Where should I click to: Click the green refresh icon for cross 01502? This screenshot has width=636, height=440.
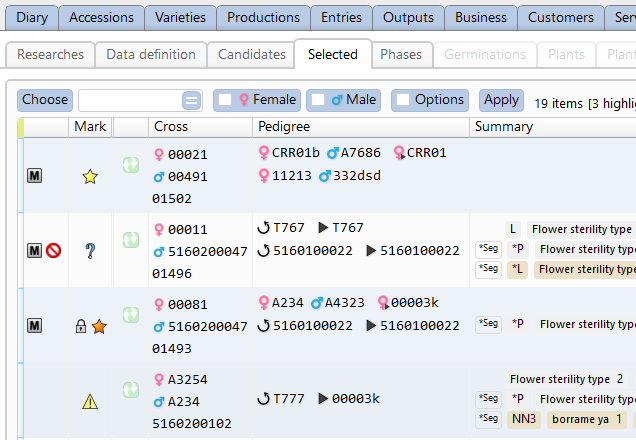tap(130, 165)
